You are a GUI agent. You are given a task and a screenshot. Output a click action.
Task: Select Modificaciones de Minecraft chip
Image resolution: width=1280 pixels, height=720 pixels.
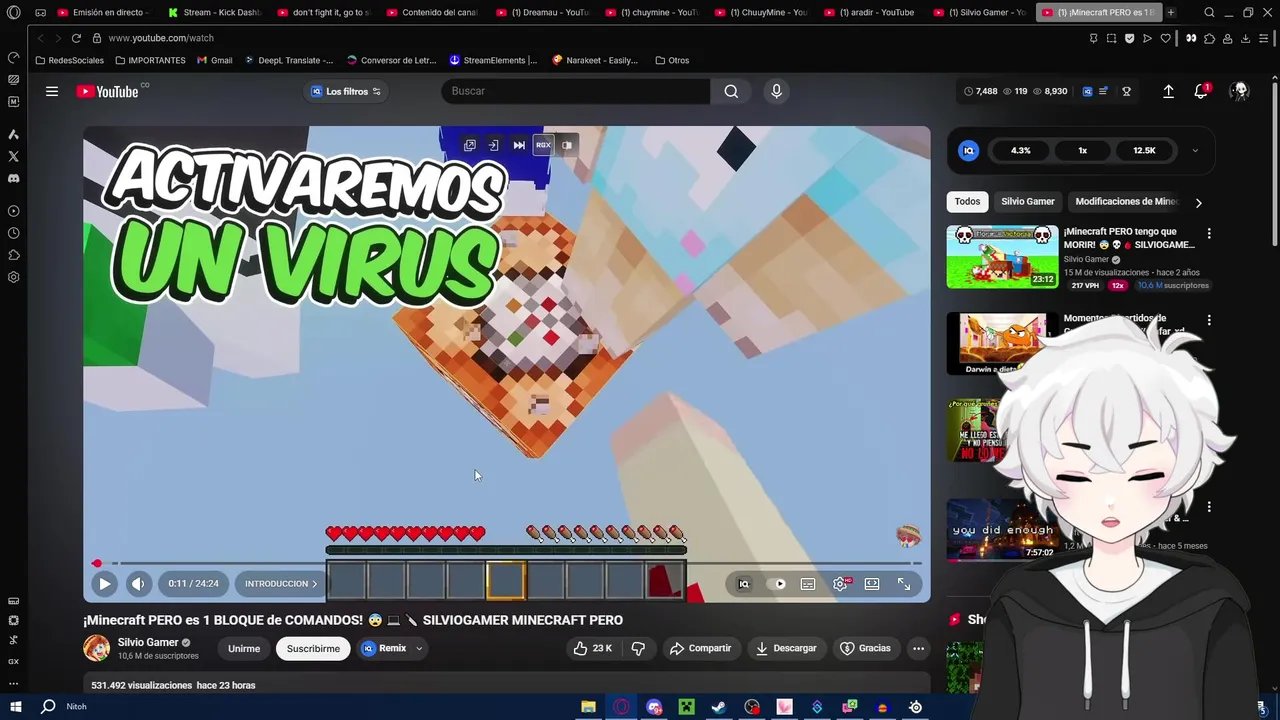(x=1126, y=201)
